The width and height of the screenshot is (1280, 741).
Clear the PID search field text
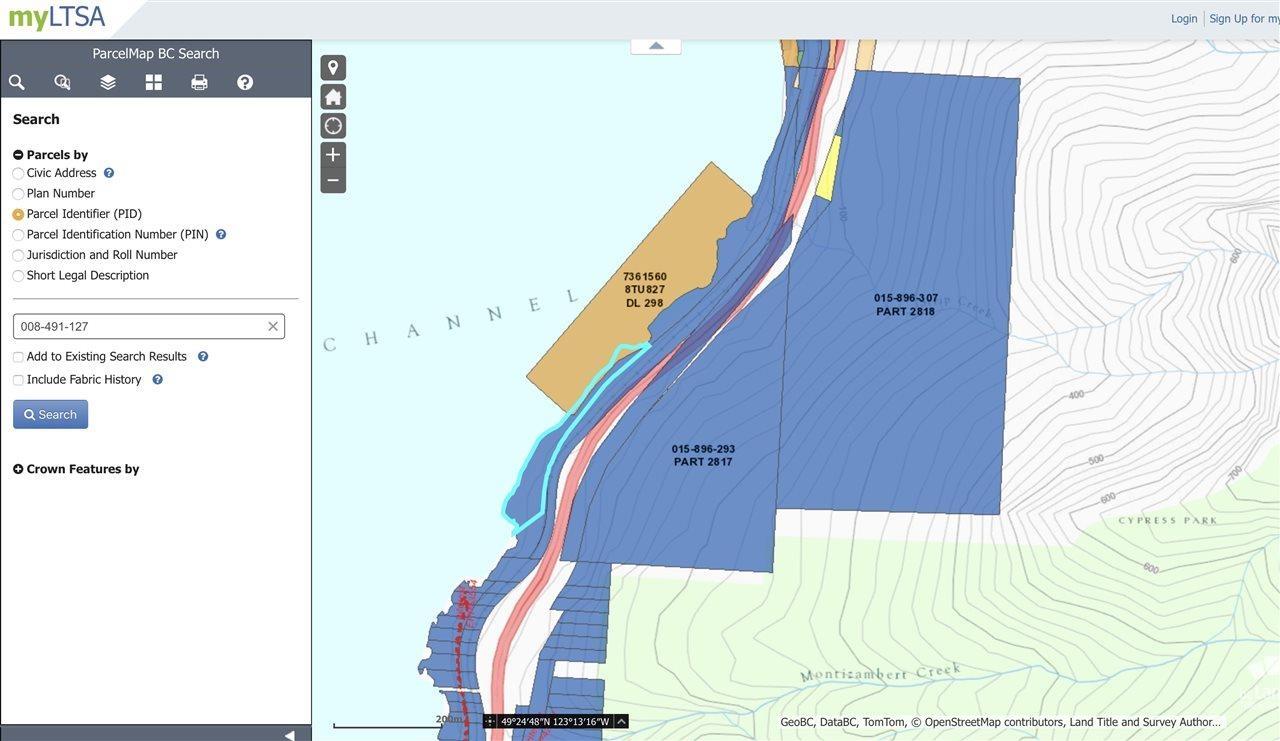coord(273,327)
